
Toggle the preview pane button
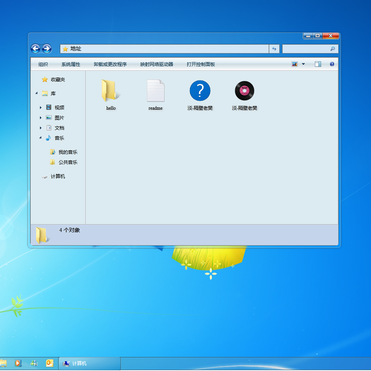coord(318,64)
